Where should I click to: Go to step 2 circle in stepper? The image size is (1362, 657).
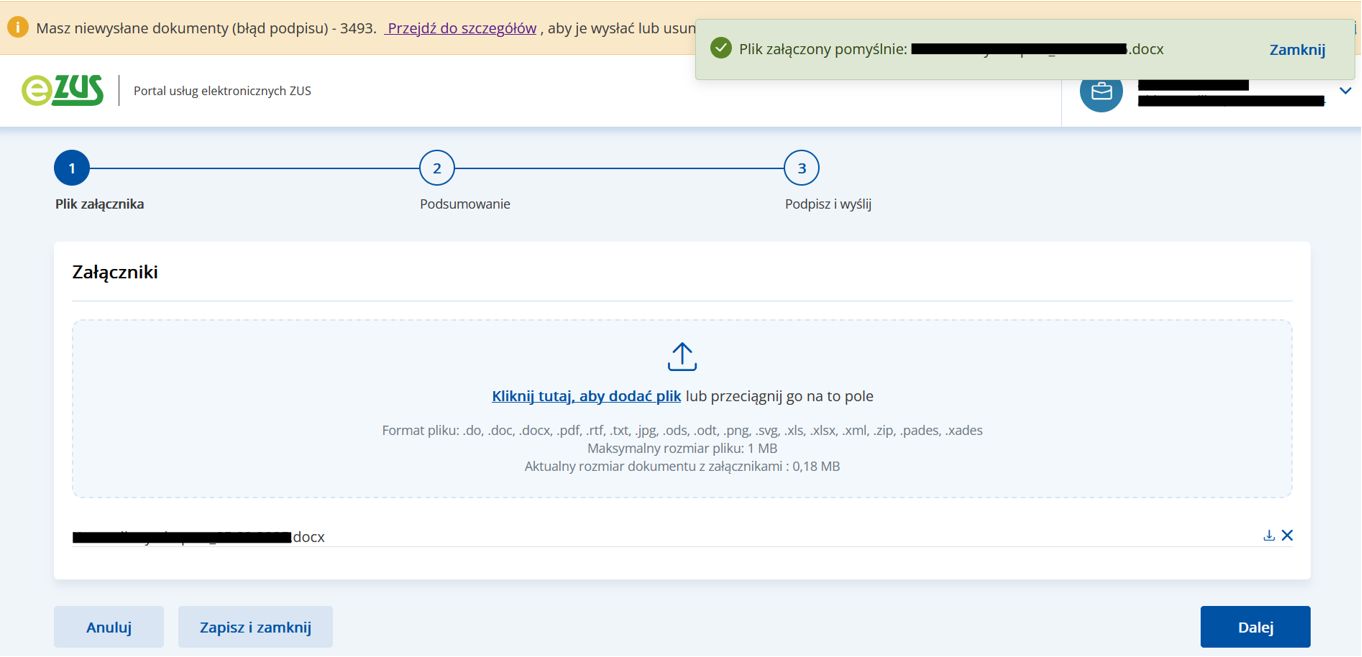[437, 168]
